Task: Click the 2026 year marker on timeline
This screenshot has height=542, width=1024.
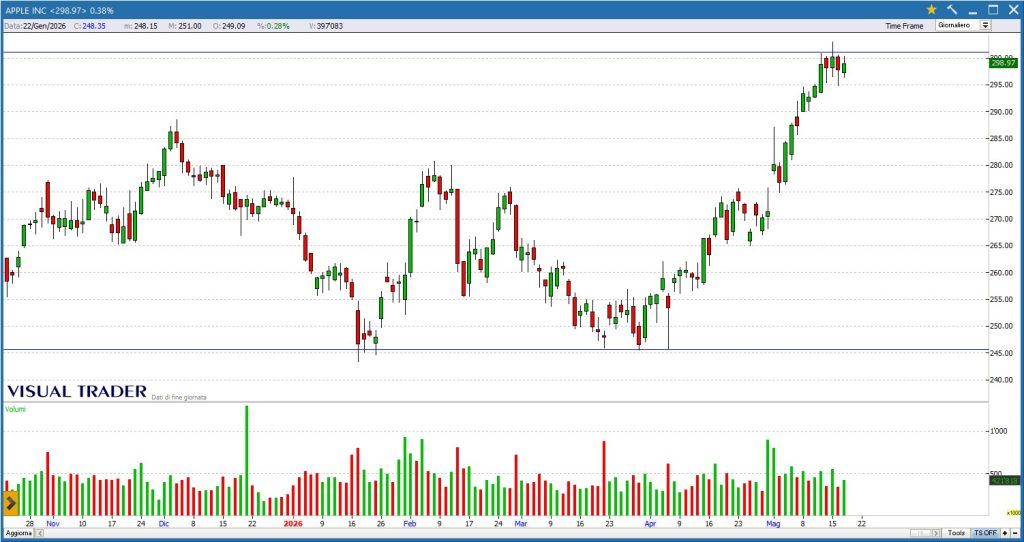Action: pos(293,523)
